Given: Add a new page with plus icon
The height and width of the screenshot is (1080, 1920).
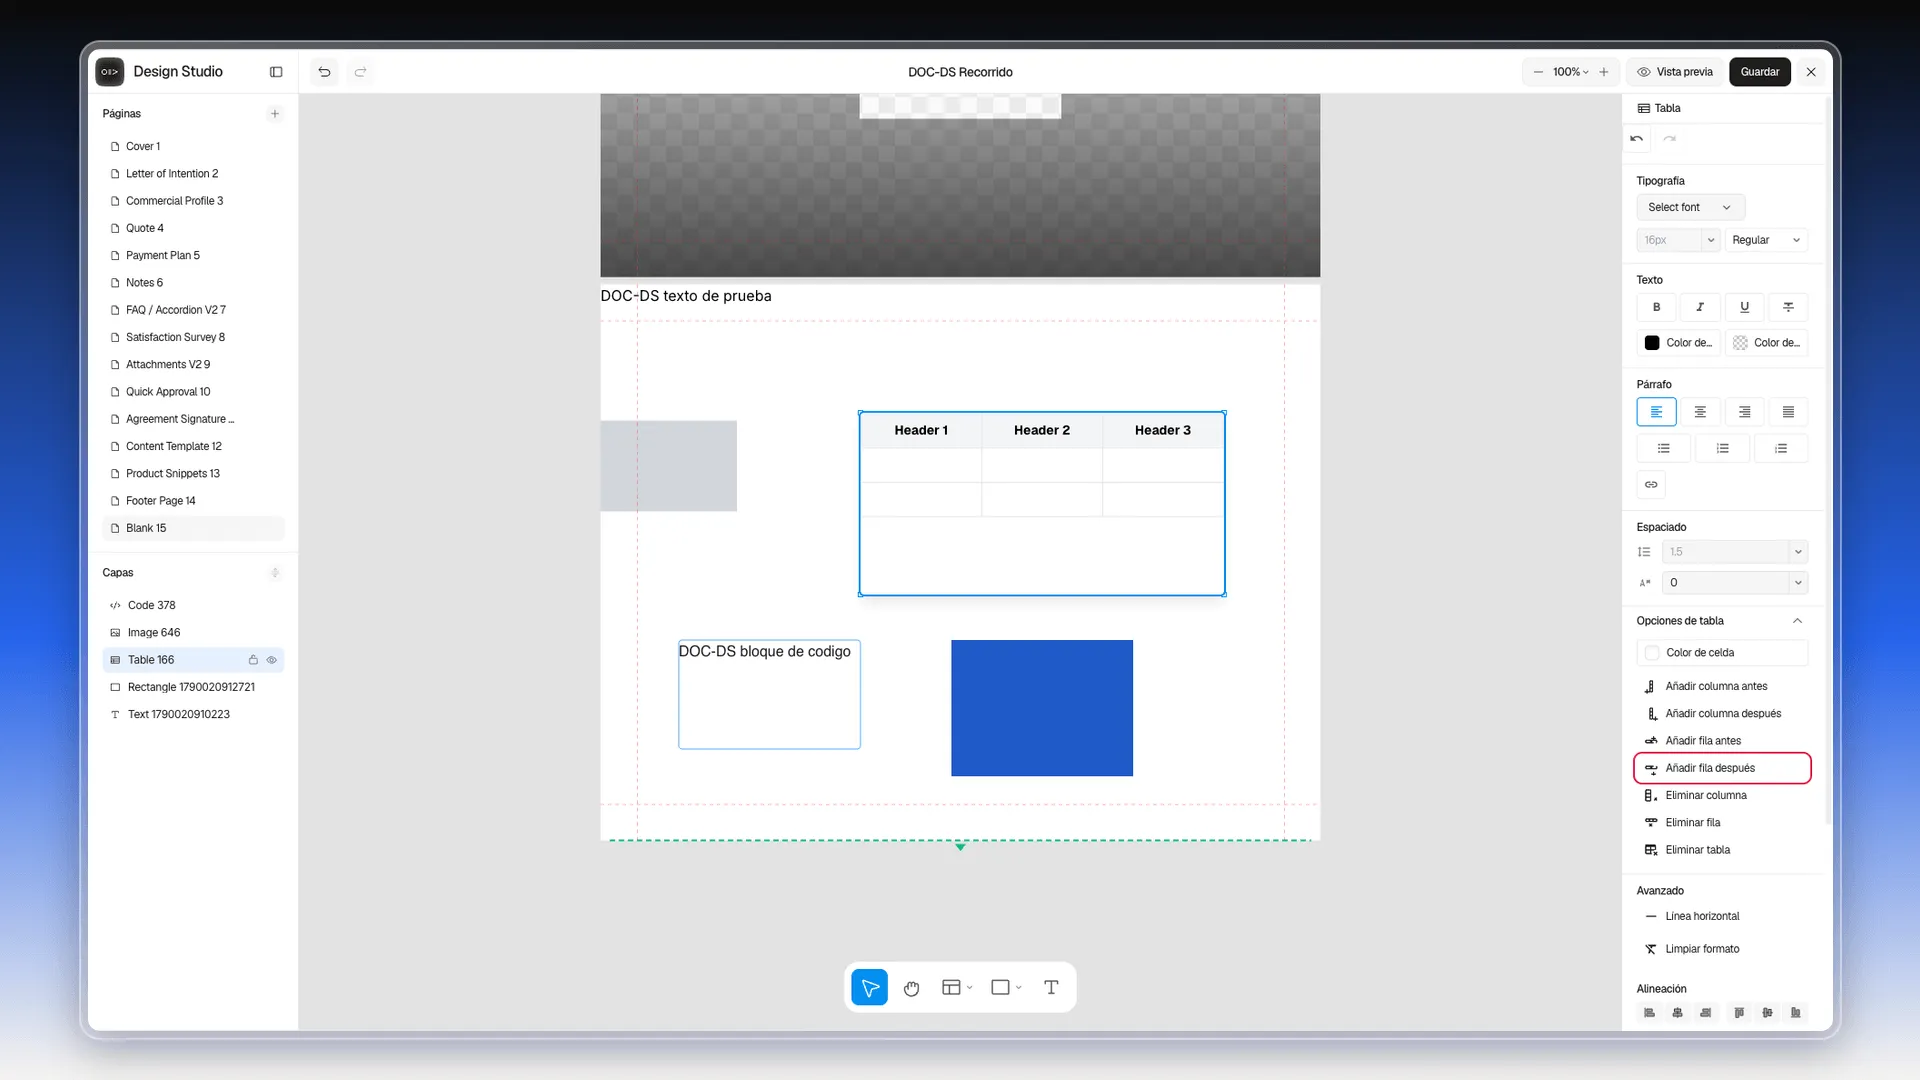Looking at the screenshot, I should pyautogui.click(x=275, y=114).
